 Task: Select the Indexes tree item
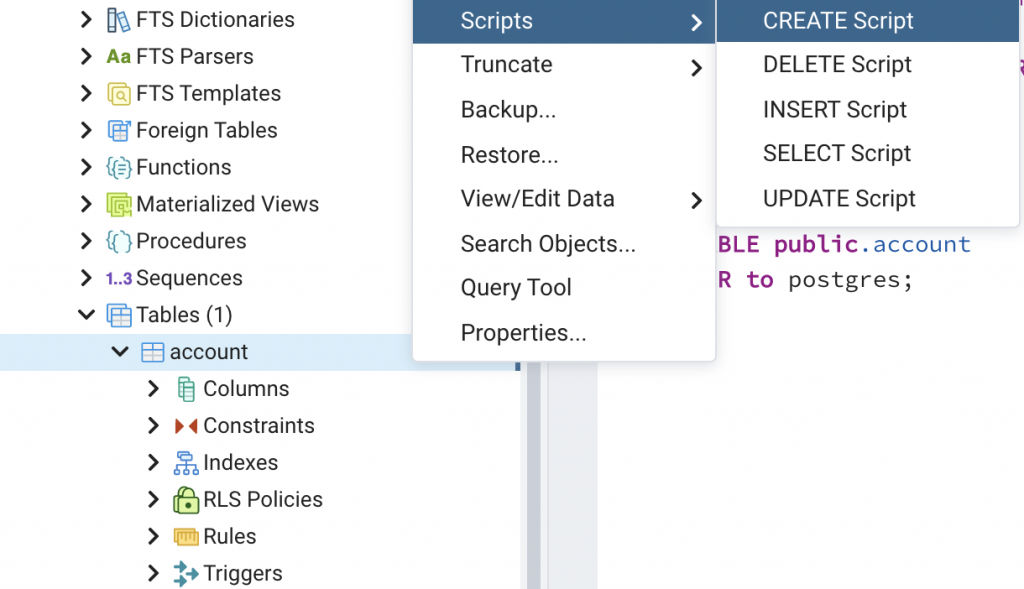click(240, 463)
